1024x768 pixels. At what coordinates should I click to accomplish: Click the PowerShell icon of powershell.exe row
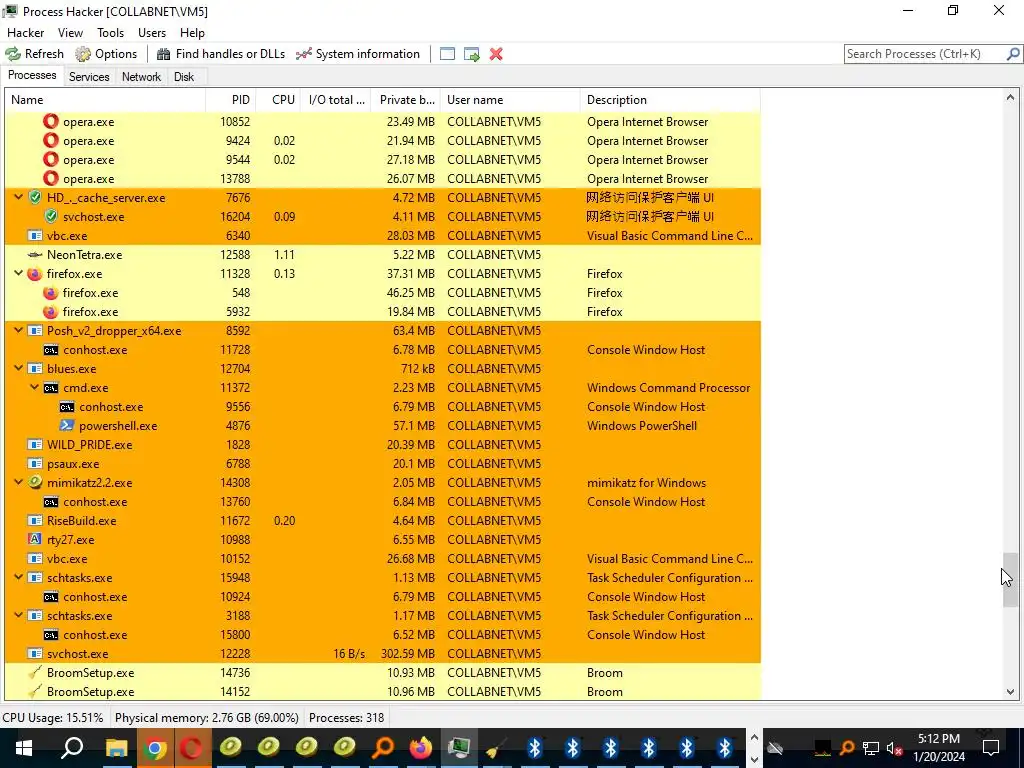(67, 425)
